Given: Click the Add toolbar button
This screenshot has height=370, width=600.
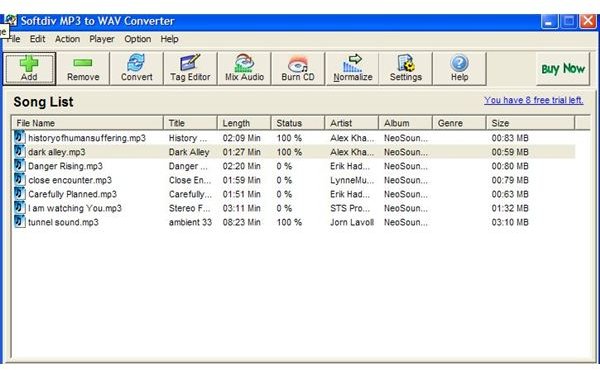Looking at the screenshot, I should (29, 69).
